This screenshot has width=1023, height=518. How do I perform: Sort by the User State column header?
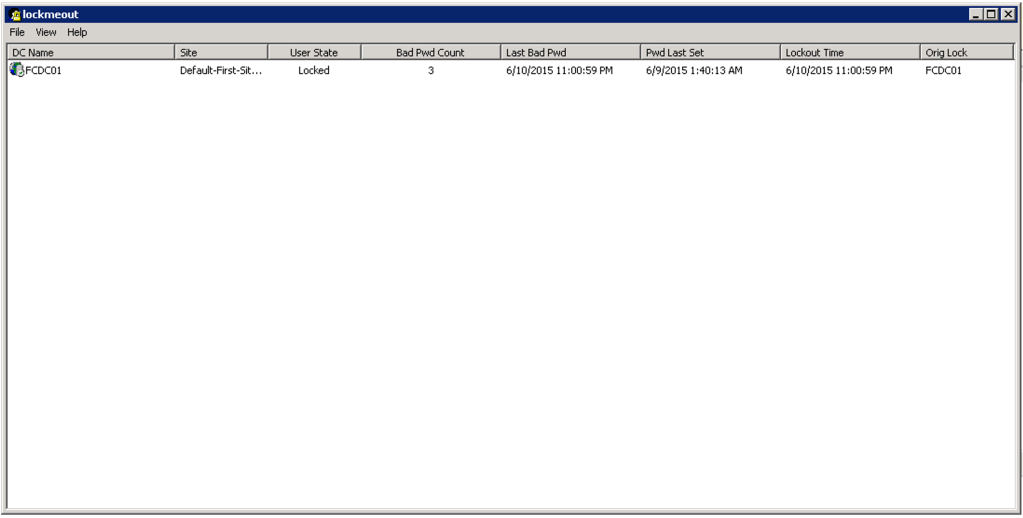pos(314,52)
